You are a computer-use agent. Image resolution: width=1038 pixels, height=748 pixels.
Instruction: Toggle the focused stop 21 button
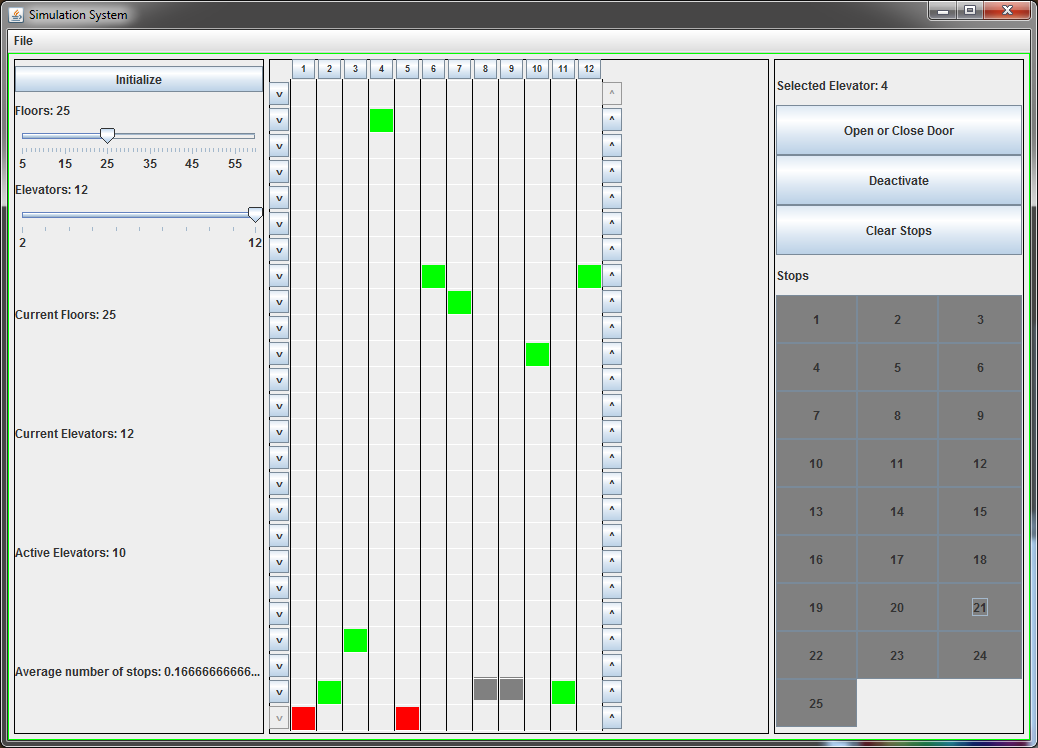coord(980,608)
